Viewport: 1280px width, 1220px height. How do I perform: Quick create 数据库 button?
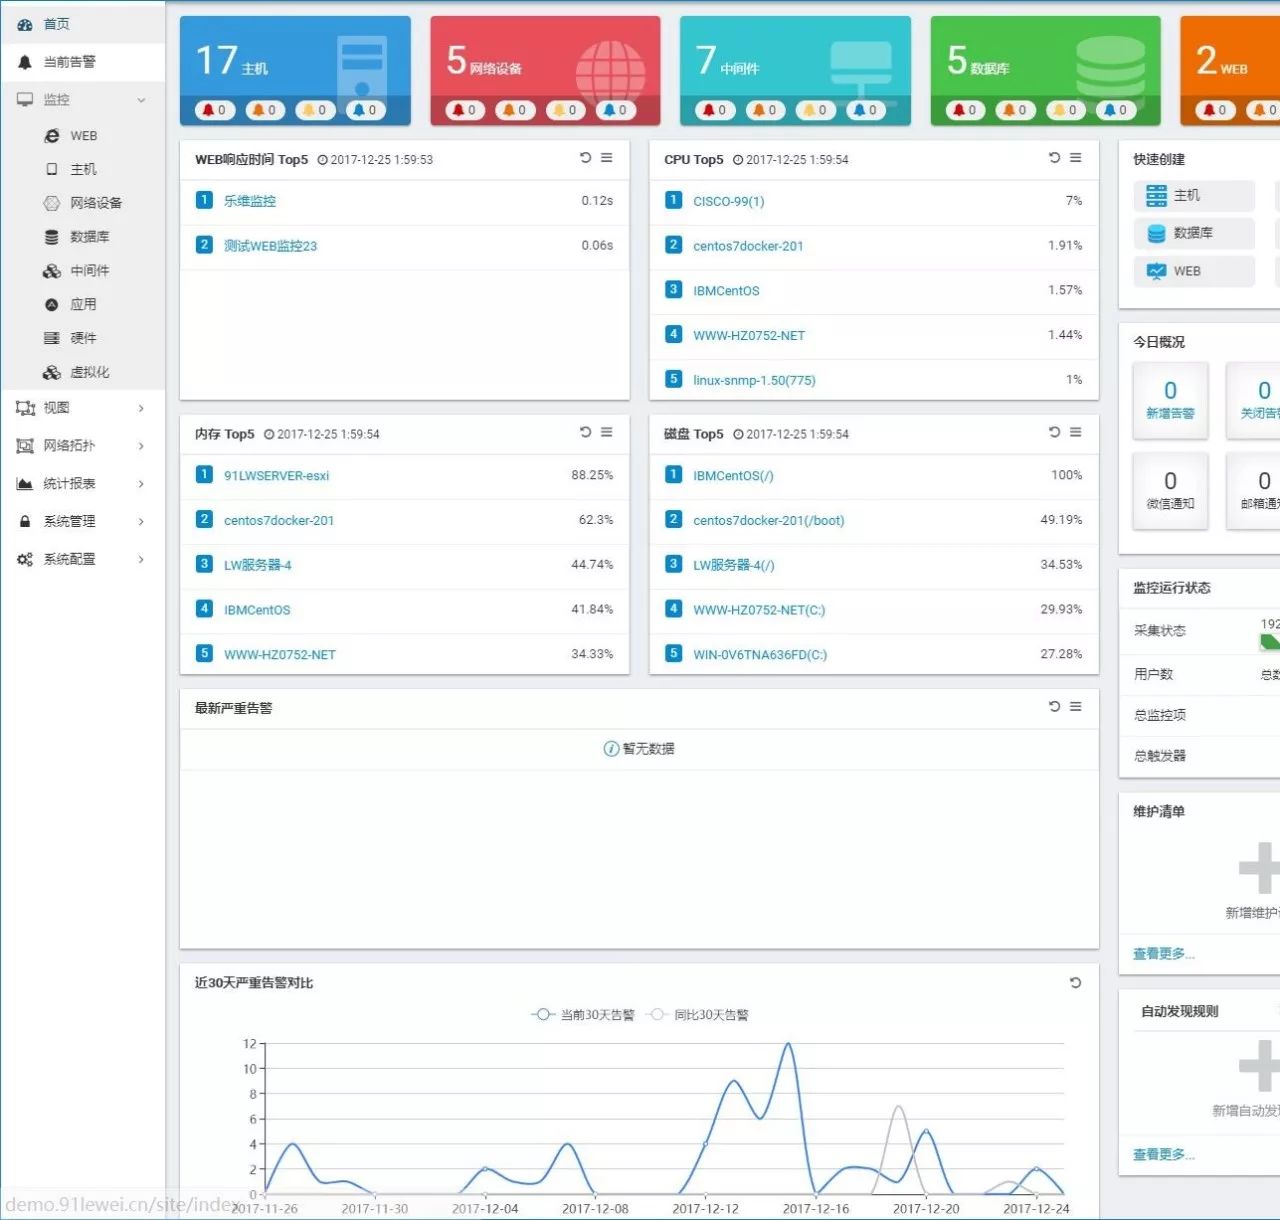click(x=1194, y=233)
